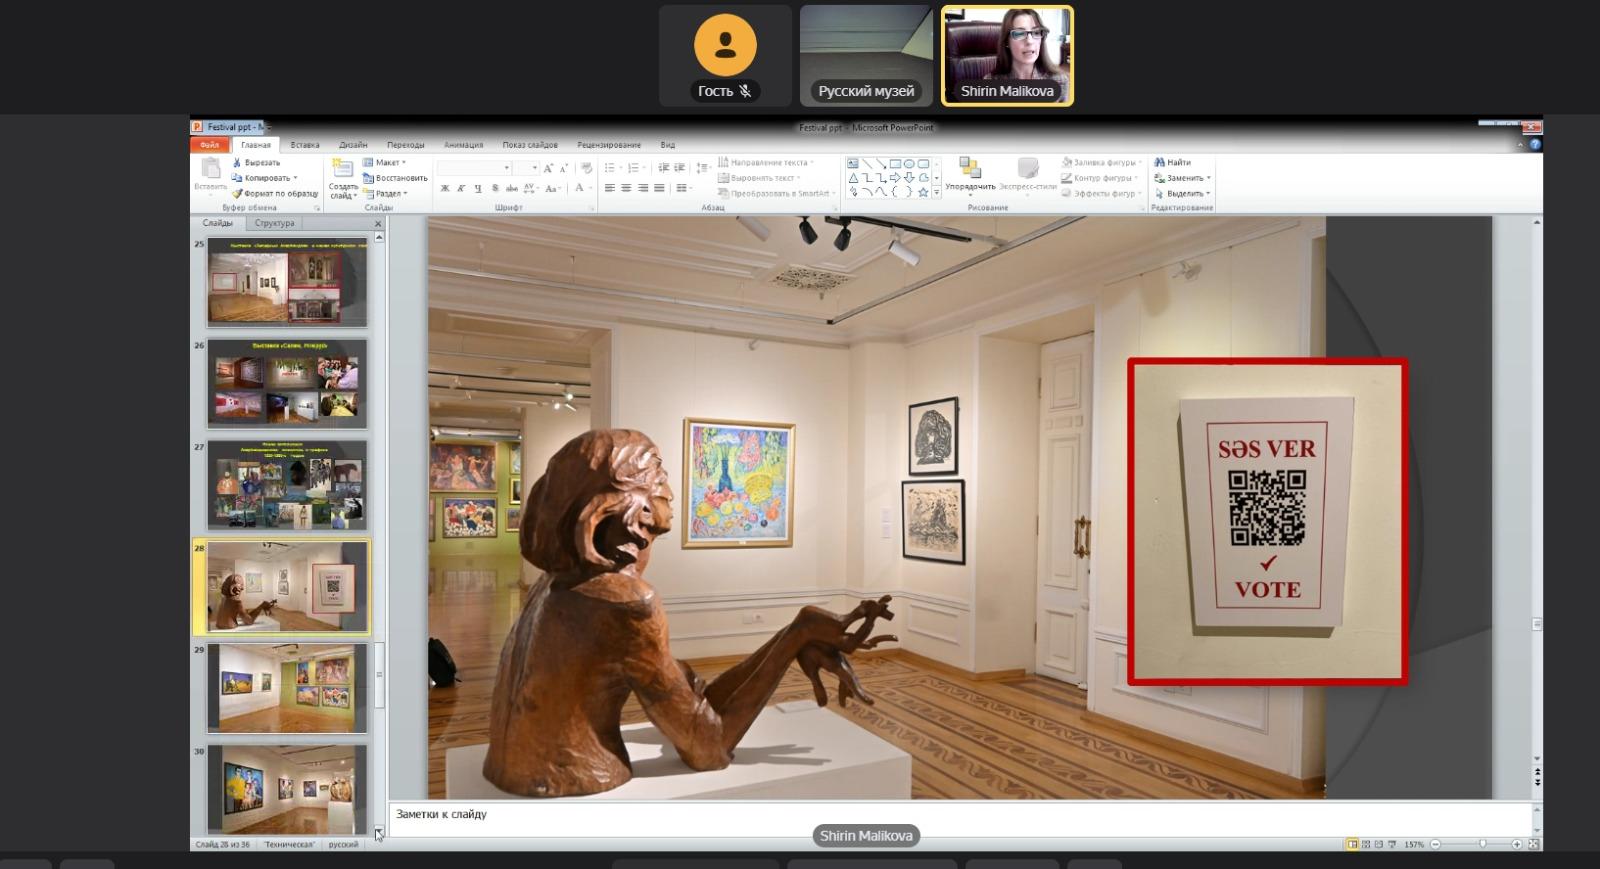Expand the shapes gallery more arrow

[937, 192]
